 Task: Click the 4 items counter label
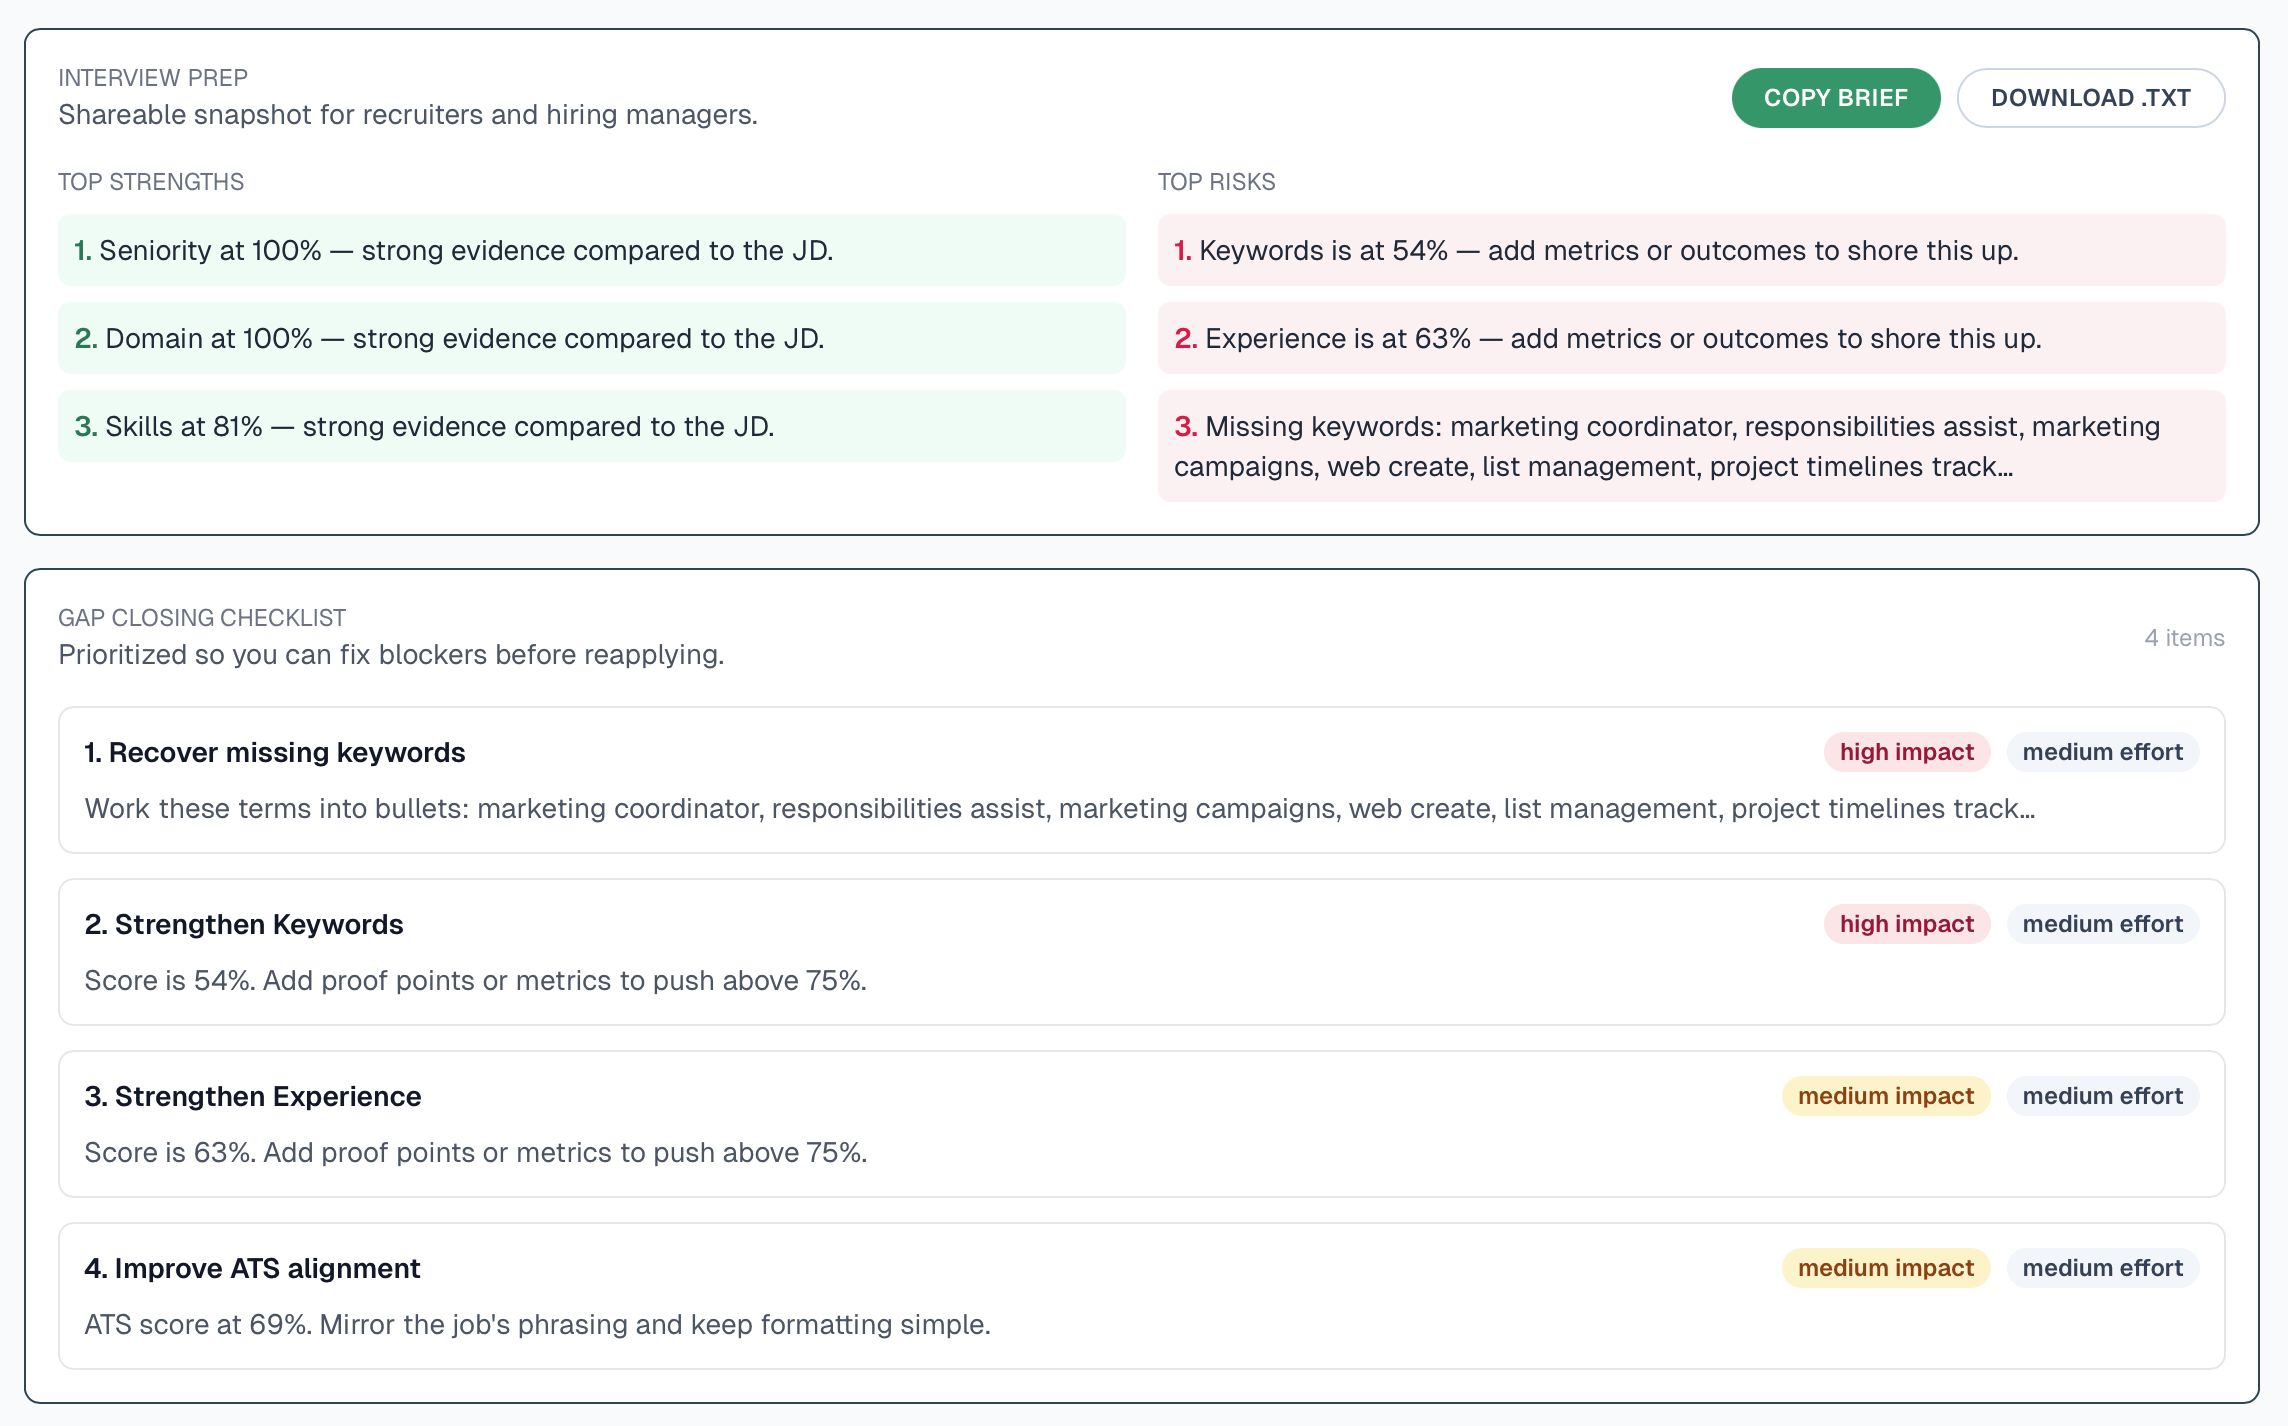(2183, 638)
